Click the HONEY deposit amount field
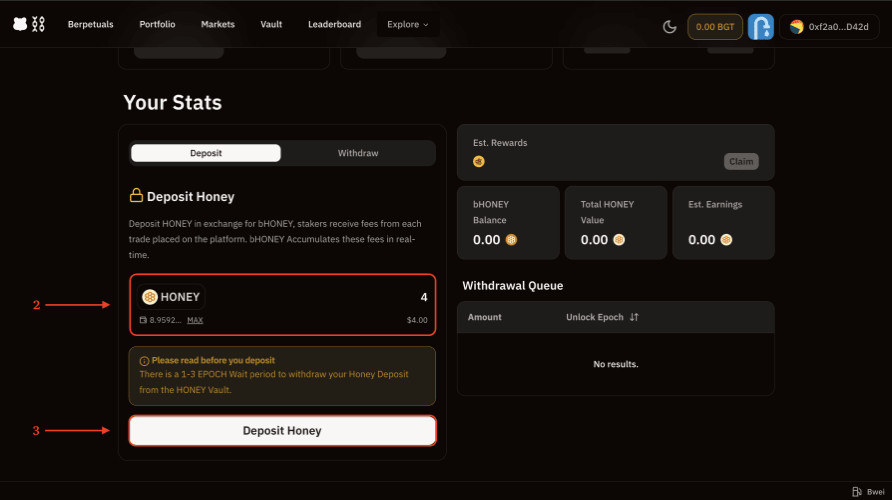The height and width of the screenshot is (500, 892). pyautogui.click(x=340, y=297)
